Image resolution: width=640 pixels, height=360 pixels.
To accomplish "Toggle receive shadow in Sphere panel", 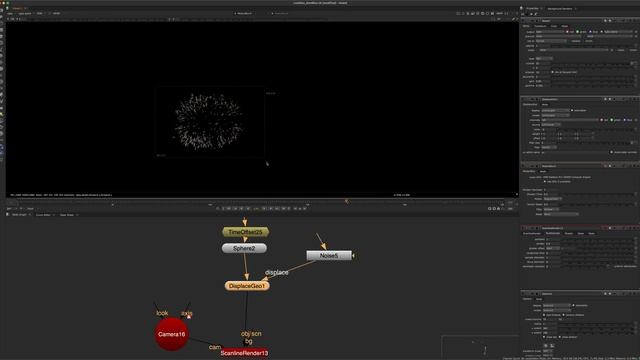I will click(563, 315).
